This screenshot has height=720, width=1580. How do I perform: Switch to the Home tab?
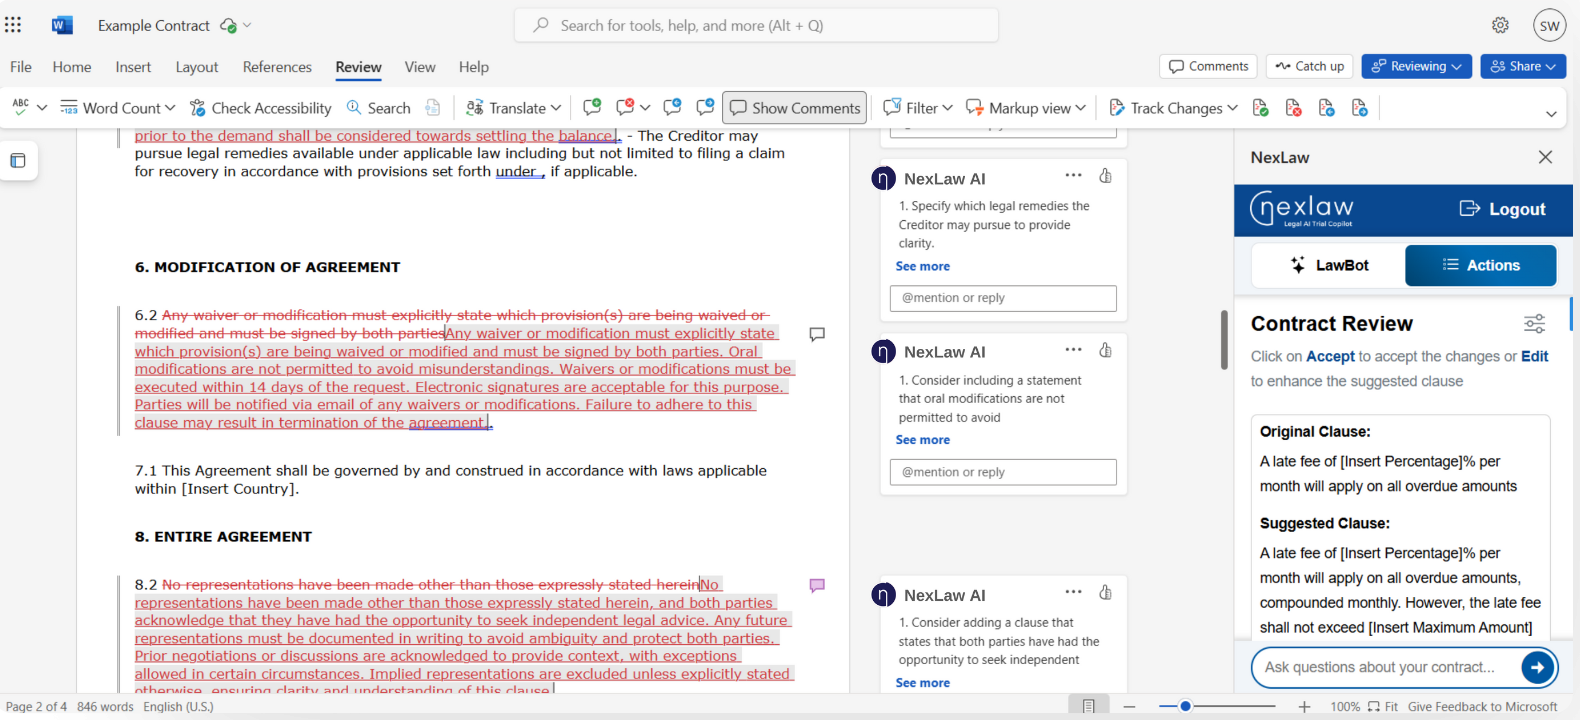click(72, 67)
